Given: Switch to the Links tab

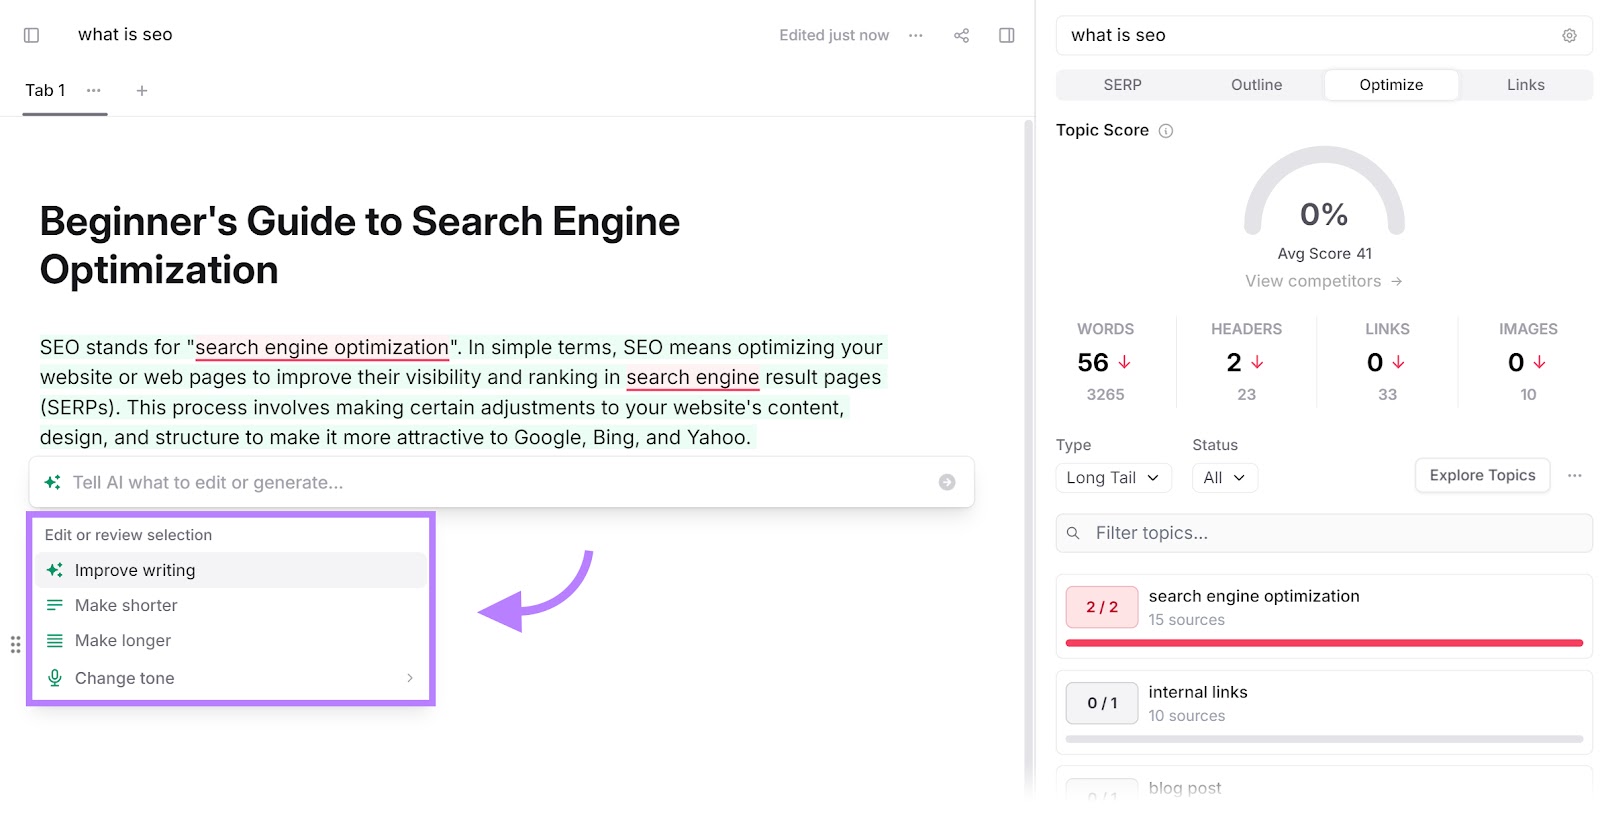Looking at the screenshot, I should (x=1526, y=85).
